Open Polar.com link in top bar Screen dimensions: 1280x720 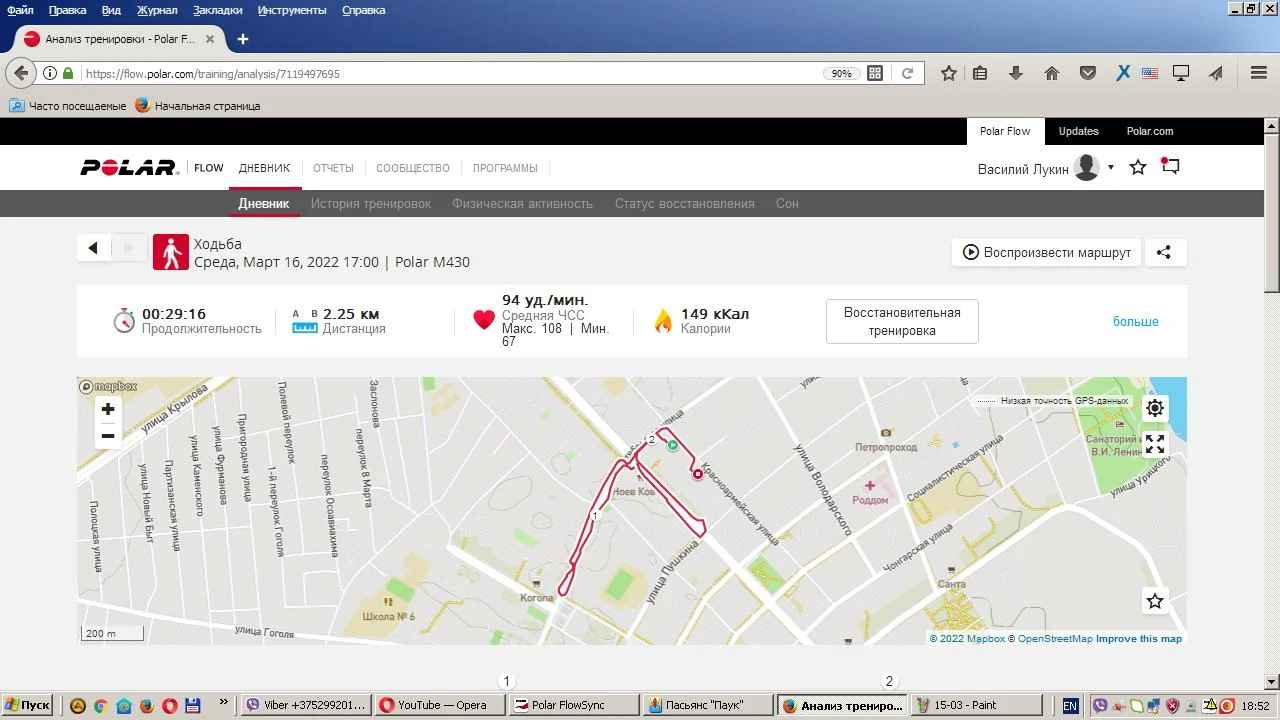pyautogui.click(x=1150, y=131)
